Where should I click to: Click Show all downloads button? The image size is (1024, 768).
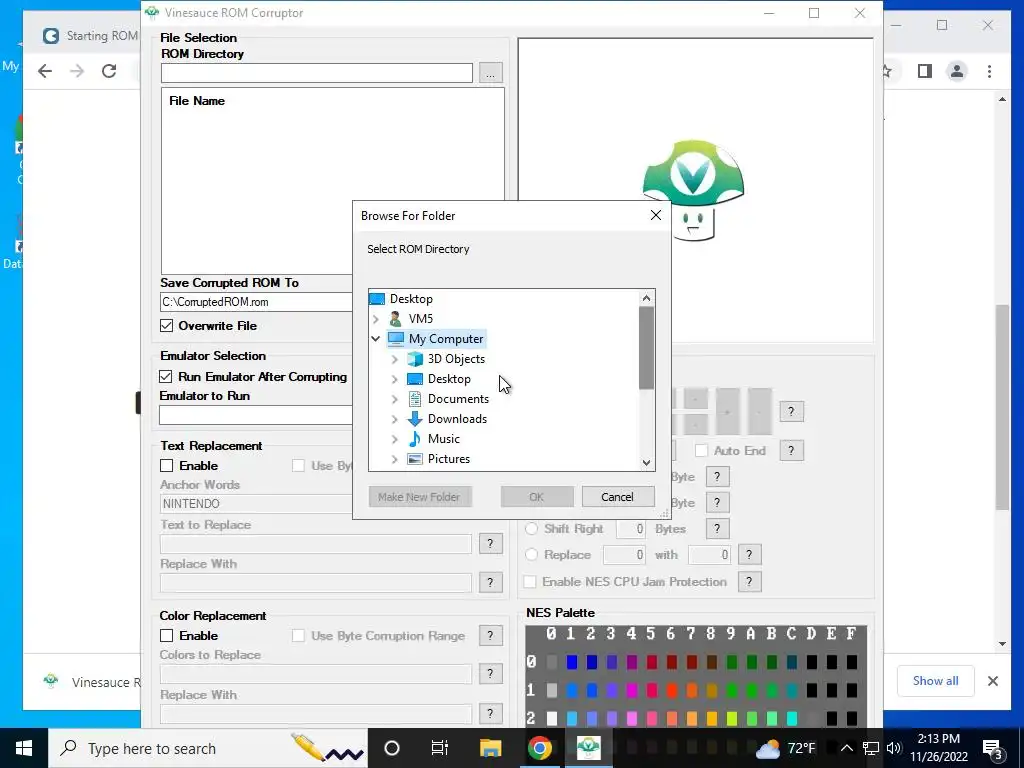coord(935,681)
